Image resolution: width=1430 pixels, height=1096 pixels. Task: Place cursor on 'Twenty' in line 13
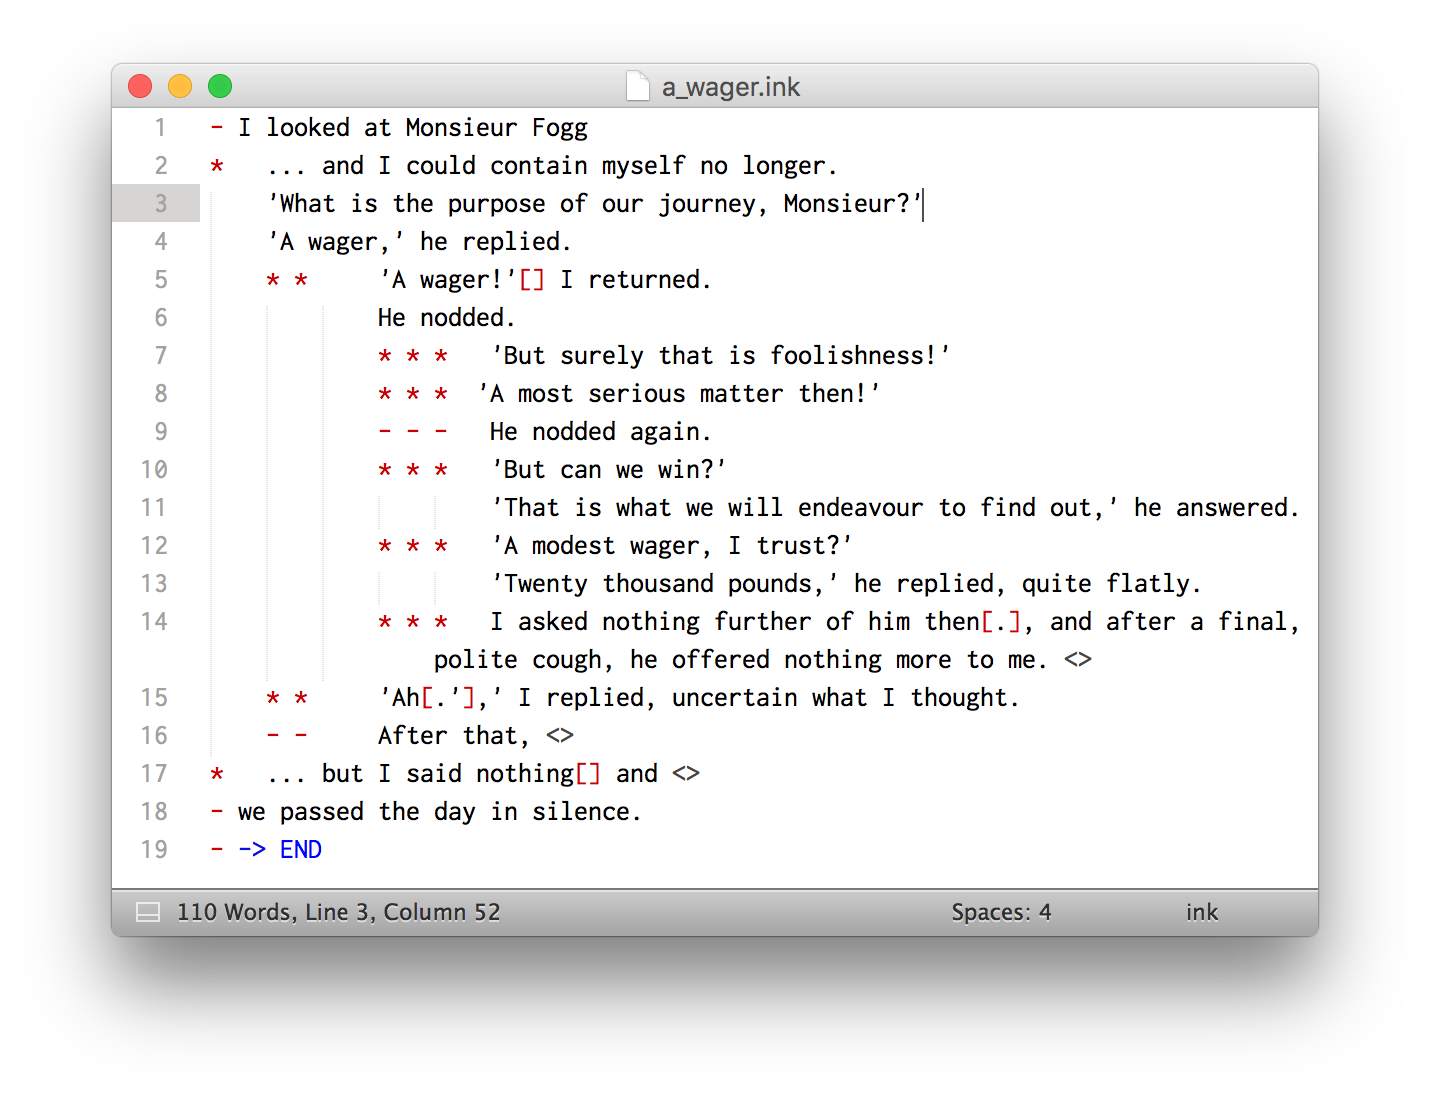[545, 584]
